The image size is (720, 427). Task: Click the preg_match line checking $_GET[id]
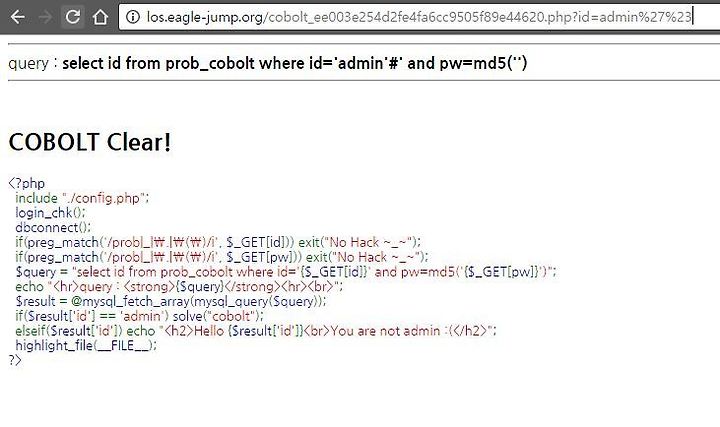(x=218, y=242)
